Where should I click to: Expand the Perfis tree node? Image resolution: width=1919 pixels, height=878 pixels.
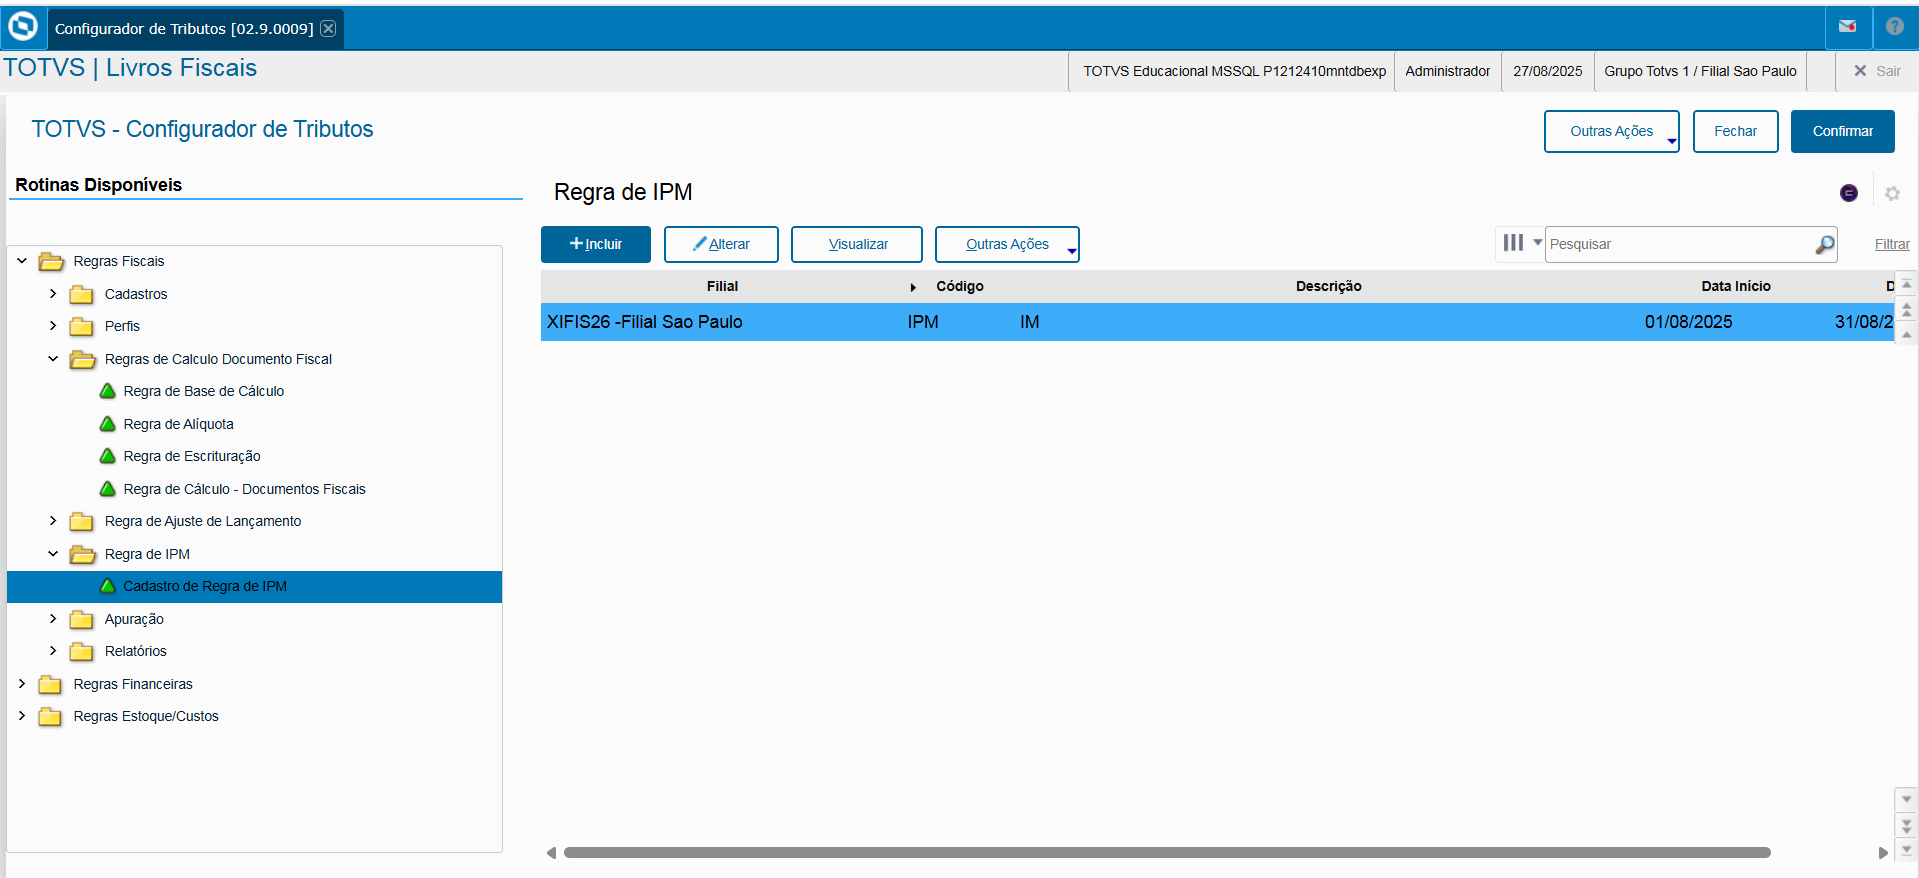(x=53, y=326)
